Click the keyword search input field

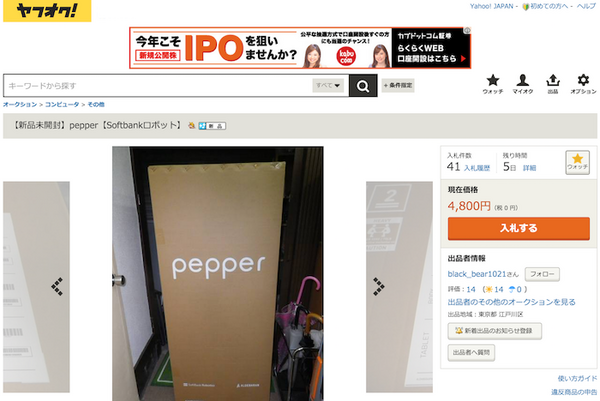[x=159, y=86]
